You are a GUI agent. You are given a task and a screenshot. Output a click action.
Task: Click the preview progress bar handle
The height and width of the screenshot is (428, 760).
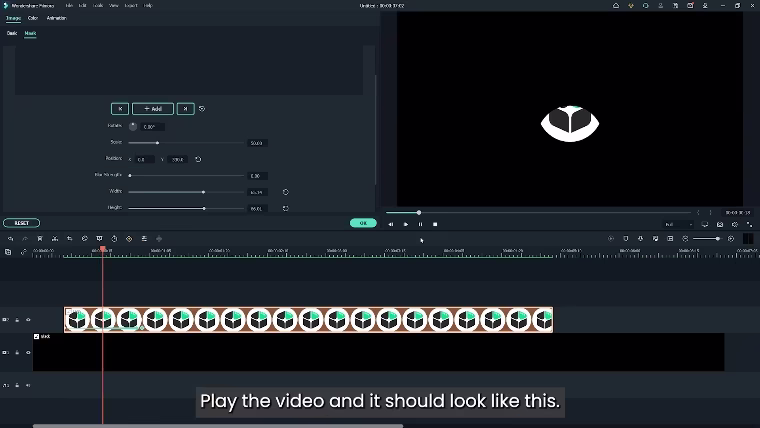419,212
